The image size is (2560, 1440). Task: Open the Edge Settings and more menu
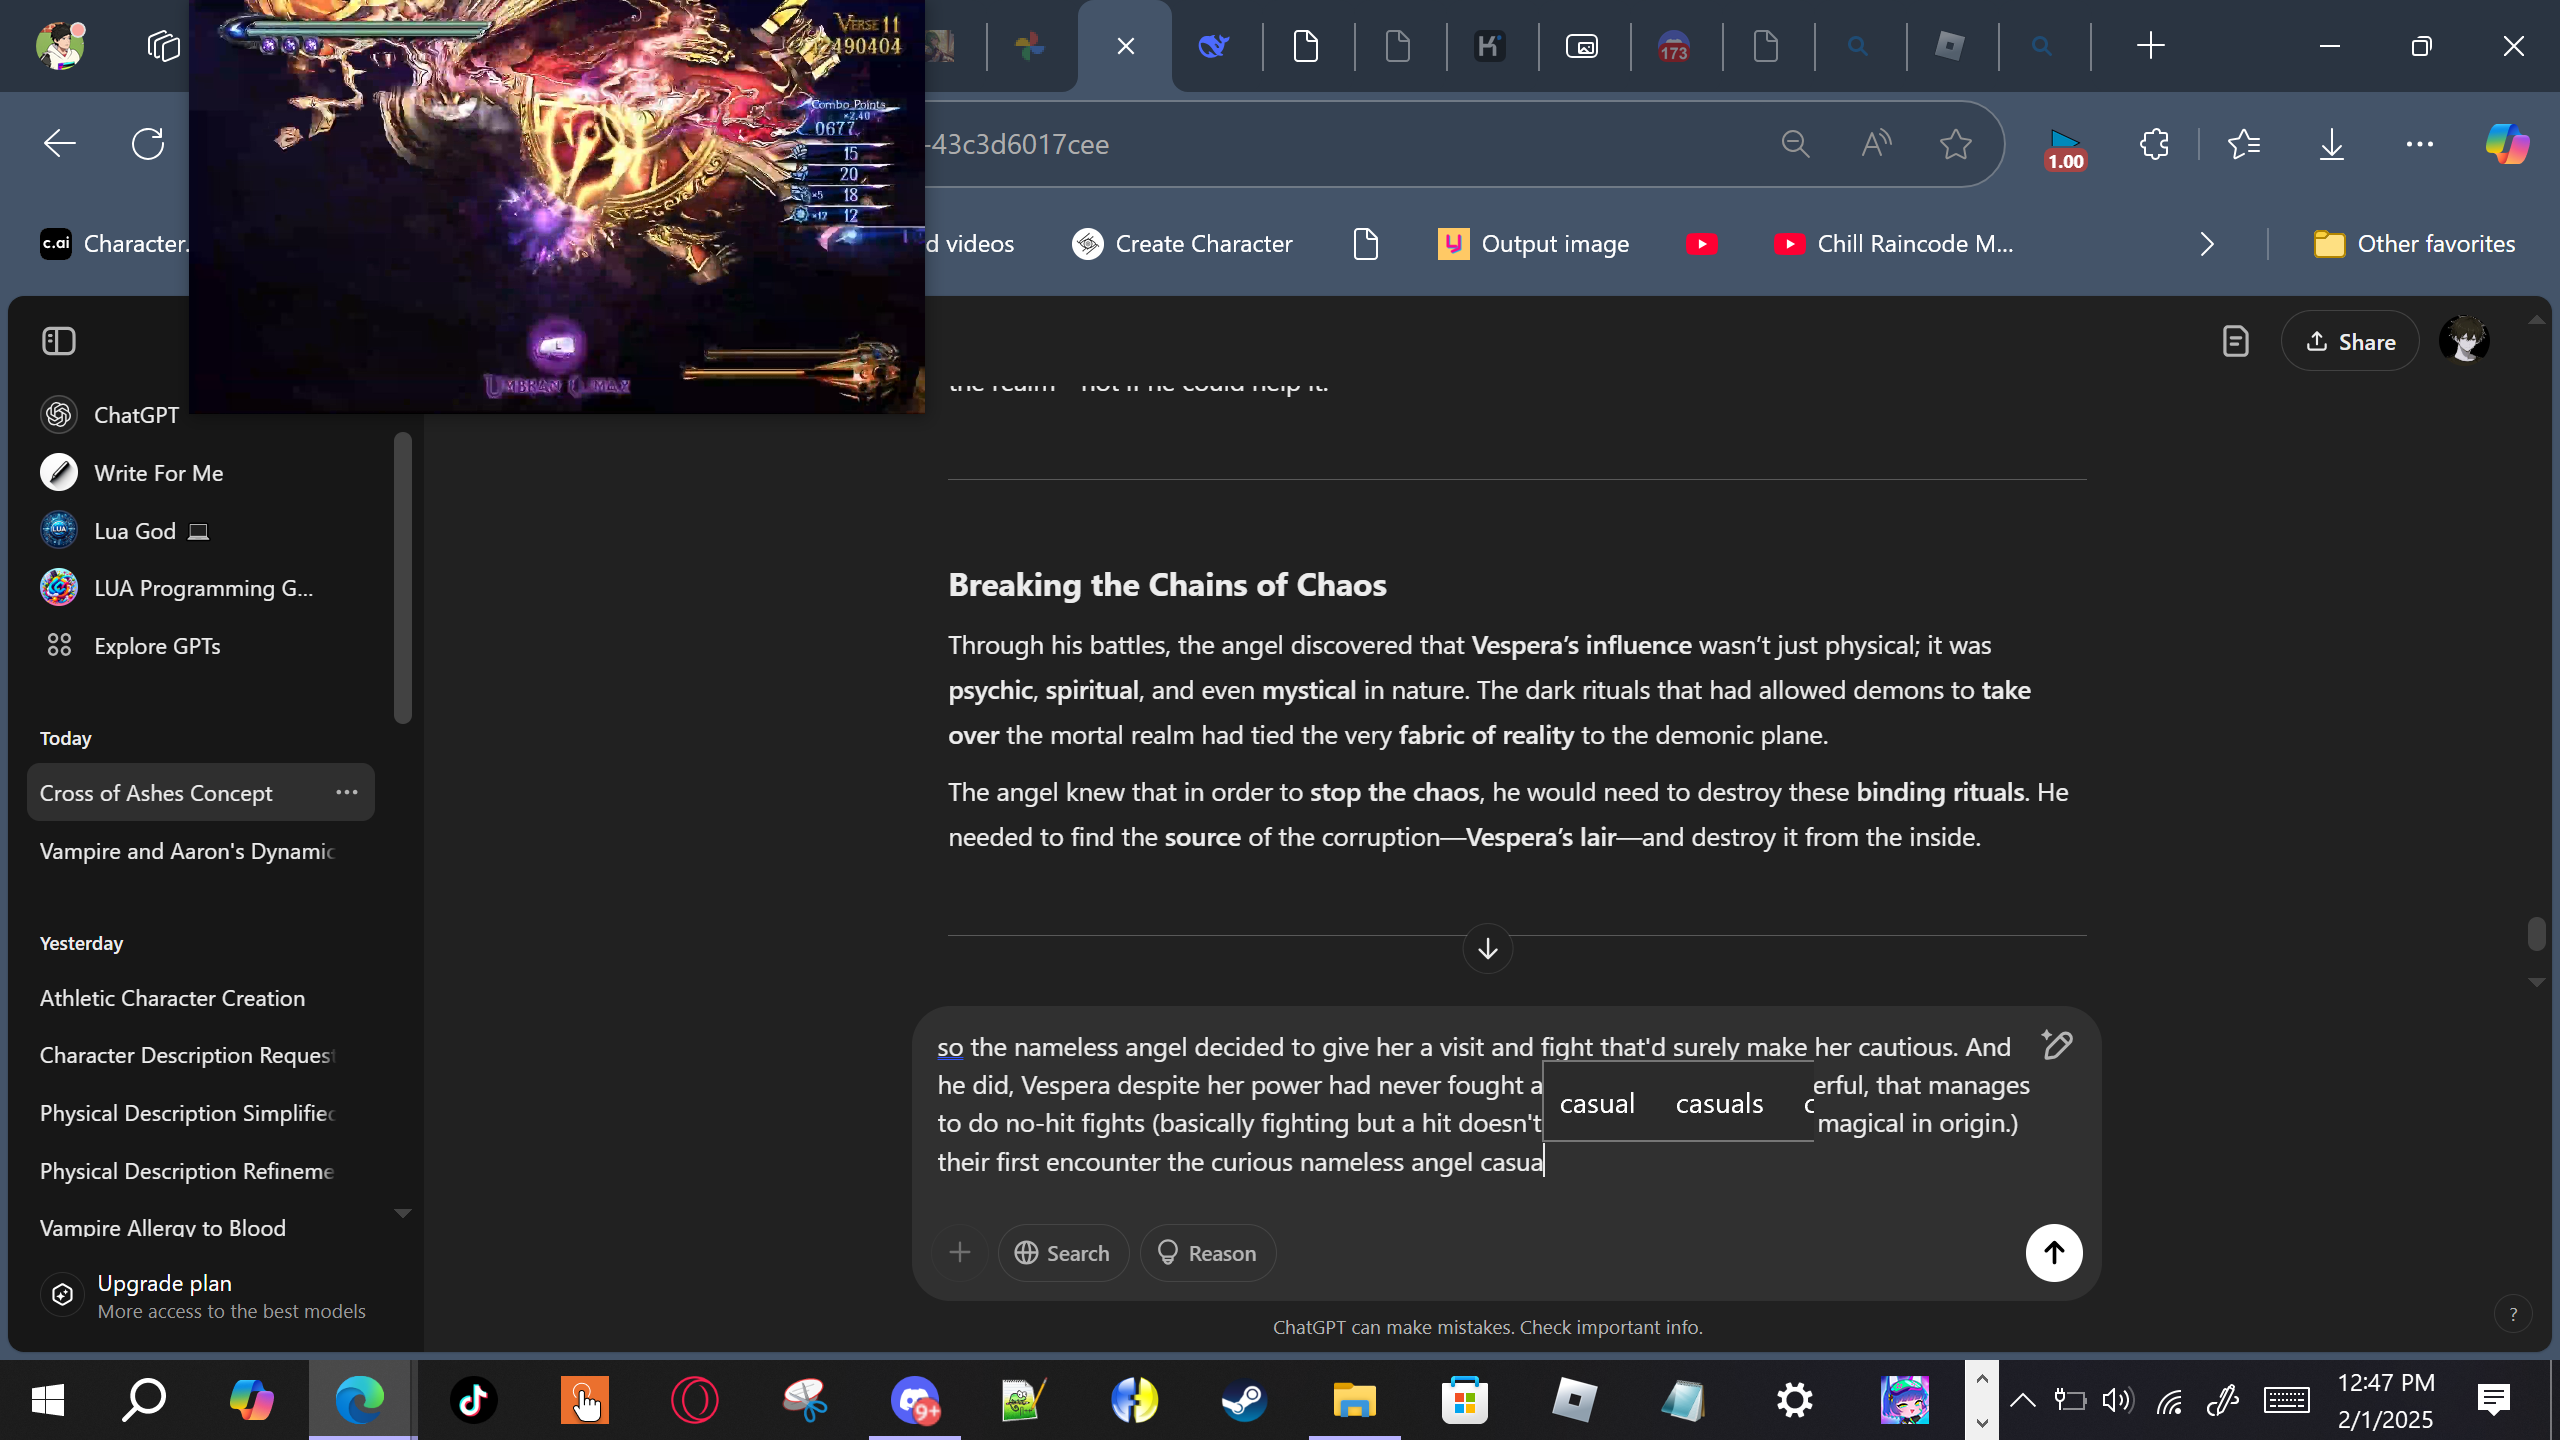click(x=2419, y=144)
